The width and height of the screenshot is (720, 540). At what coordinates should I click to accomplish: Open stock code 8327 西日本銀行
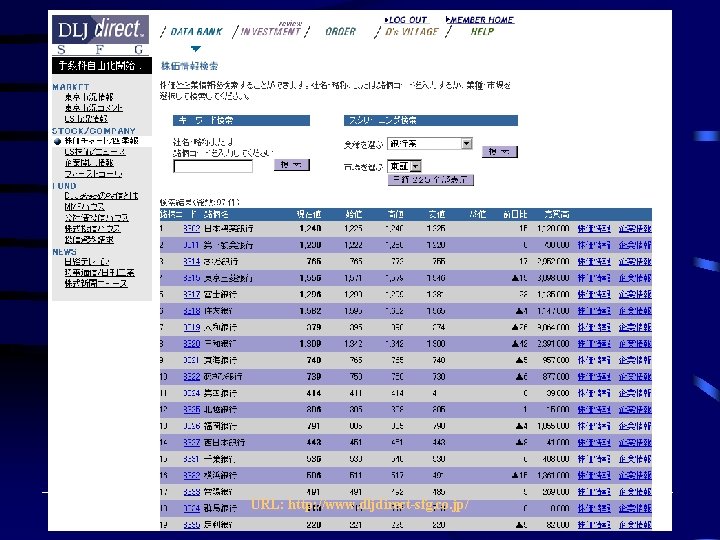pyautogui.click(x=191, y=442)
